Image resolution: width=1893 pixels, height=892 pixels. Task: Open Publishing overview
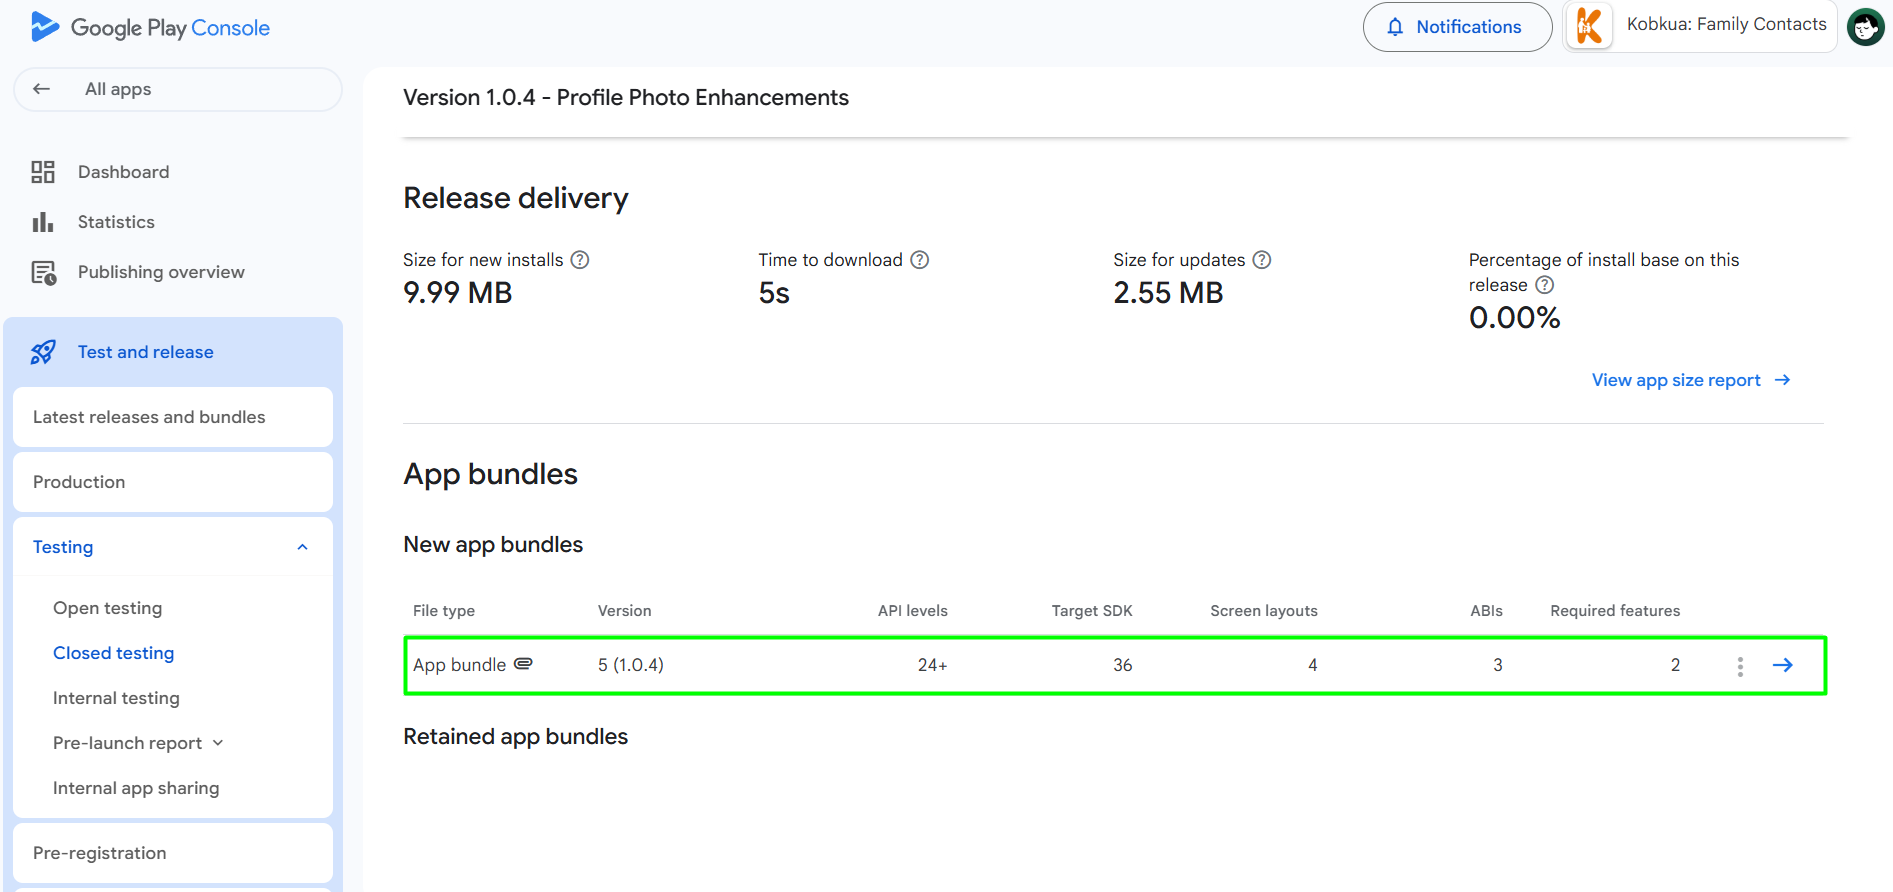pyautogui.click(x=161, y=272)
